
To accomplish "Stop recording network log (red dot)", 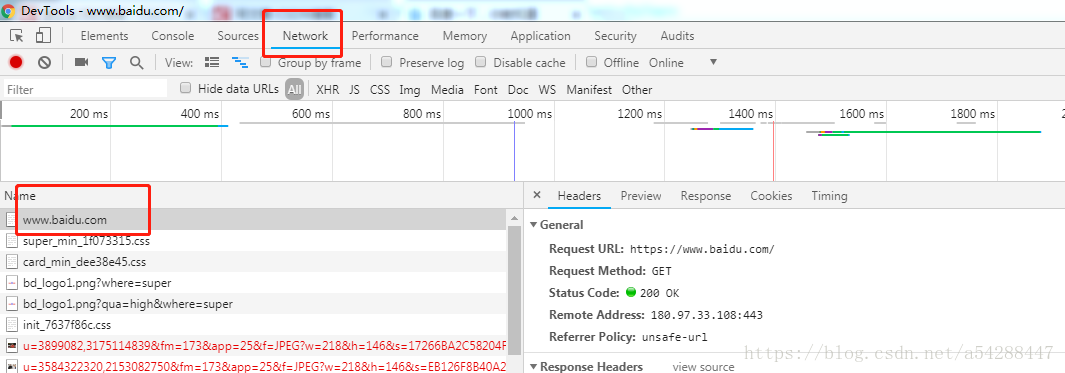I will pyautogui.click(x=16, y=63).
